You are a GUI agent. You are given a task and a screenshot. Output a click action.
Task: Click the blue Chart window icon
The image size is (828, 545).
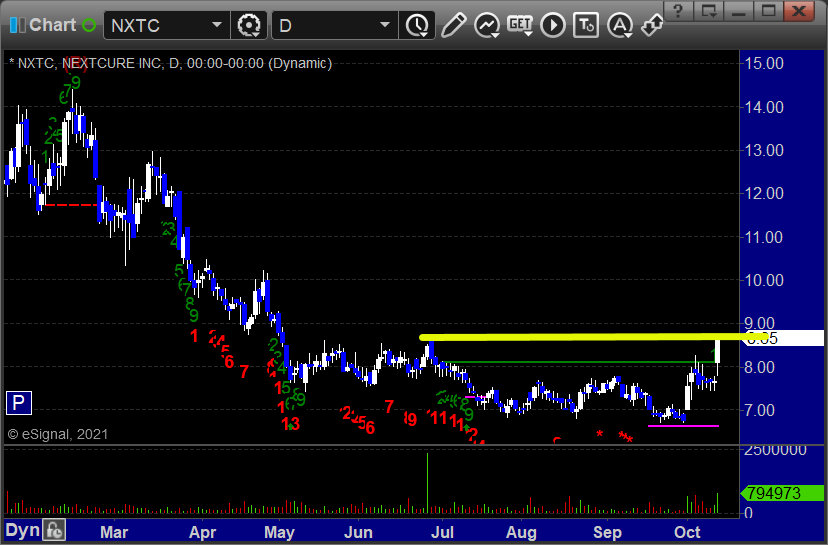tap(17, 25)
